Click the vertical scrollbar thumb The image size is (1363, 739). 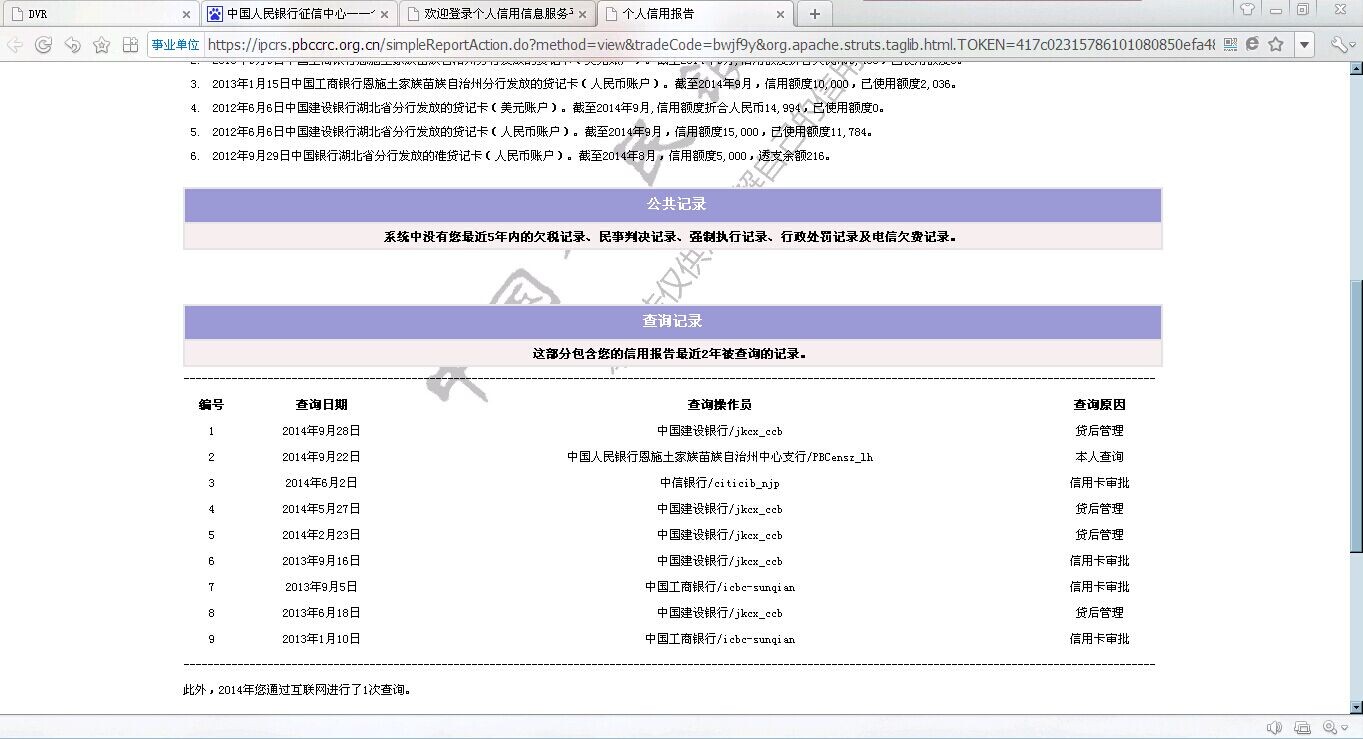(x=1355, y=415)
